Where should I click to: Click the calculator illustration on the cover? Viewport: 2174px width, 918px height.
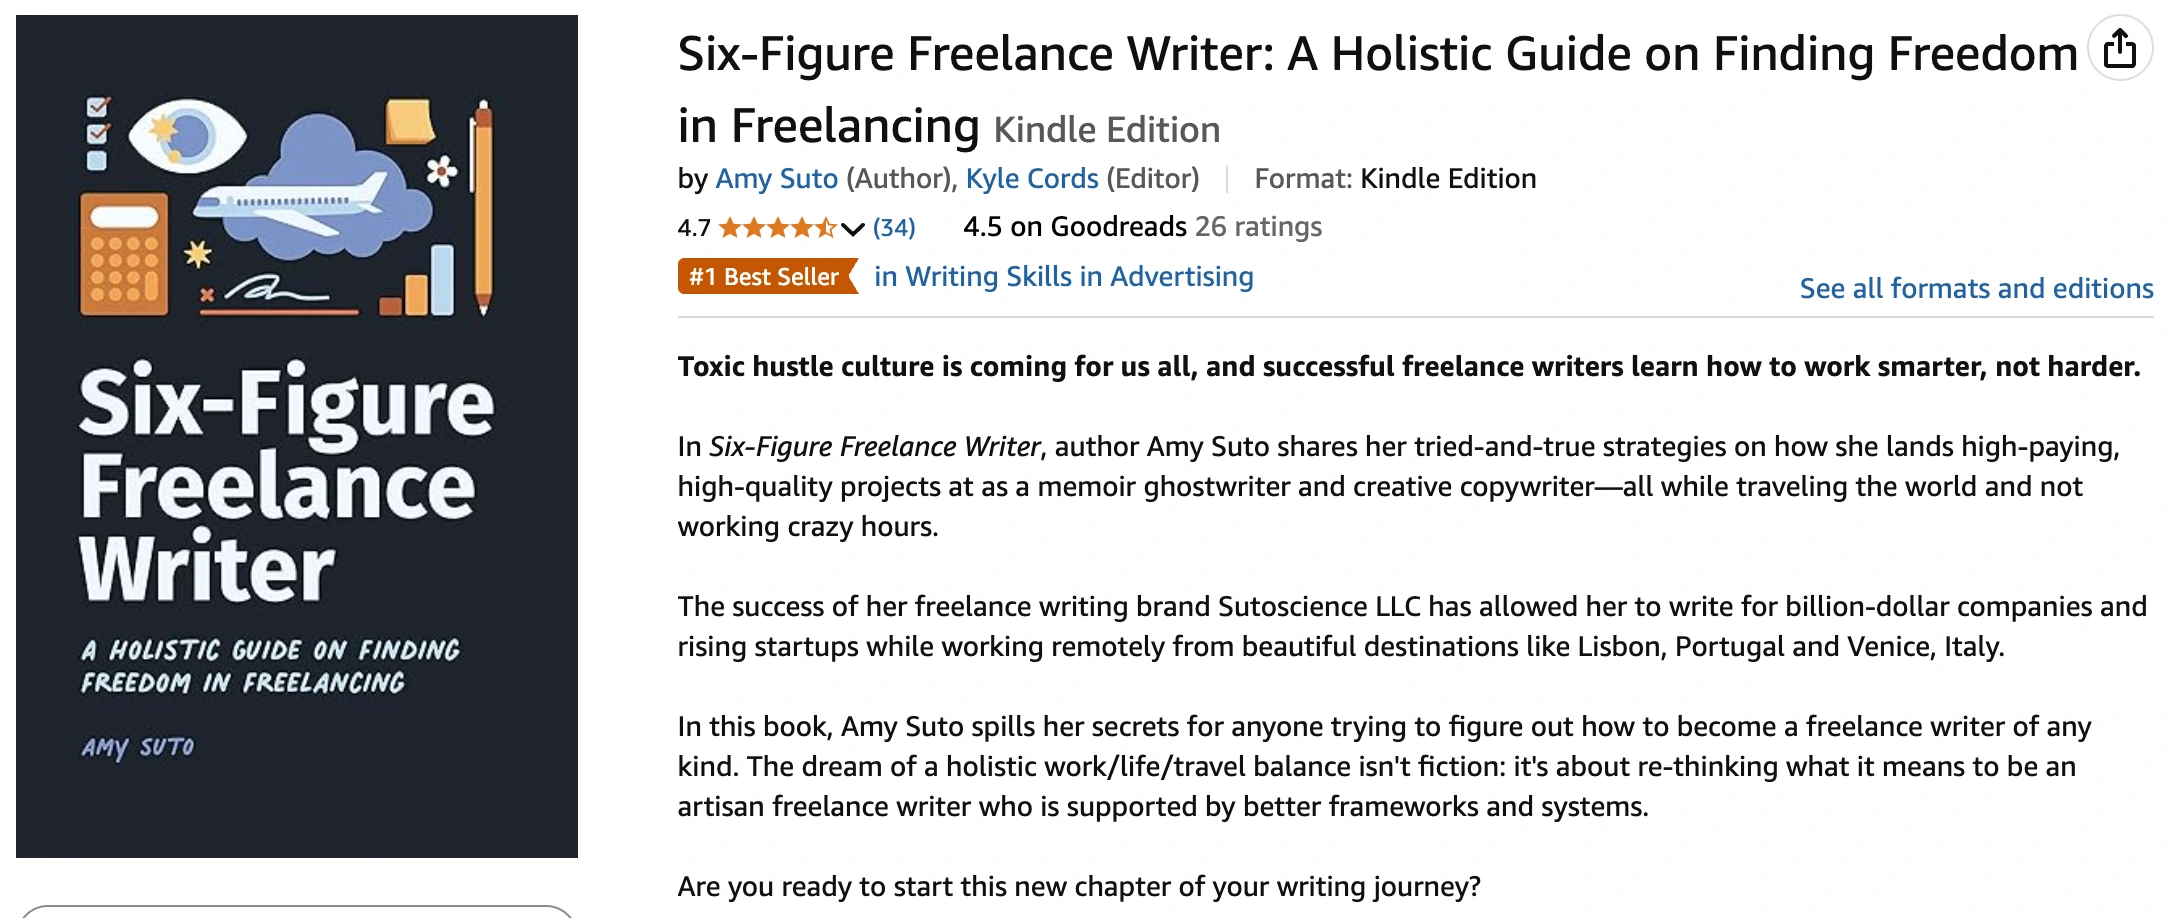[124, 254]
